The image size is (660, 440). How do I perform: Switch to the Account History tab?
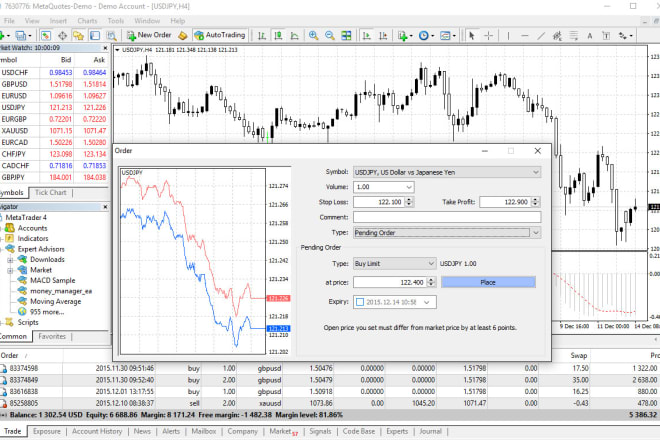coord(97,431)
